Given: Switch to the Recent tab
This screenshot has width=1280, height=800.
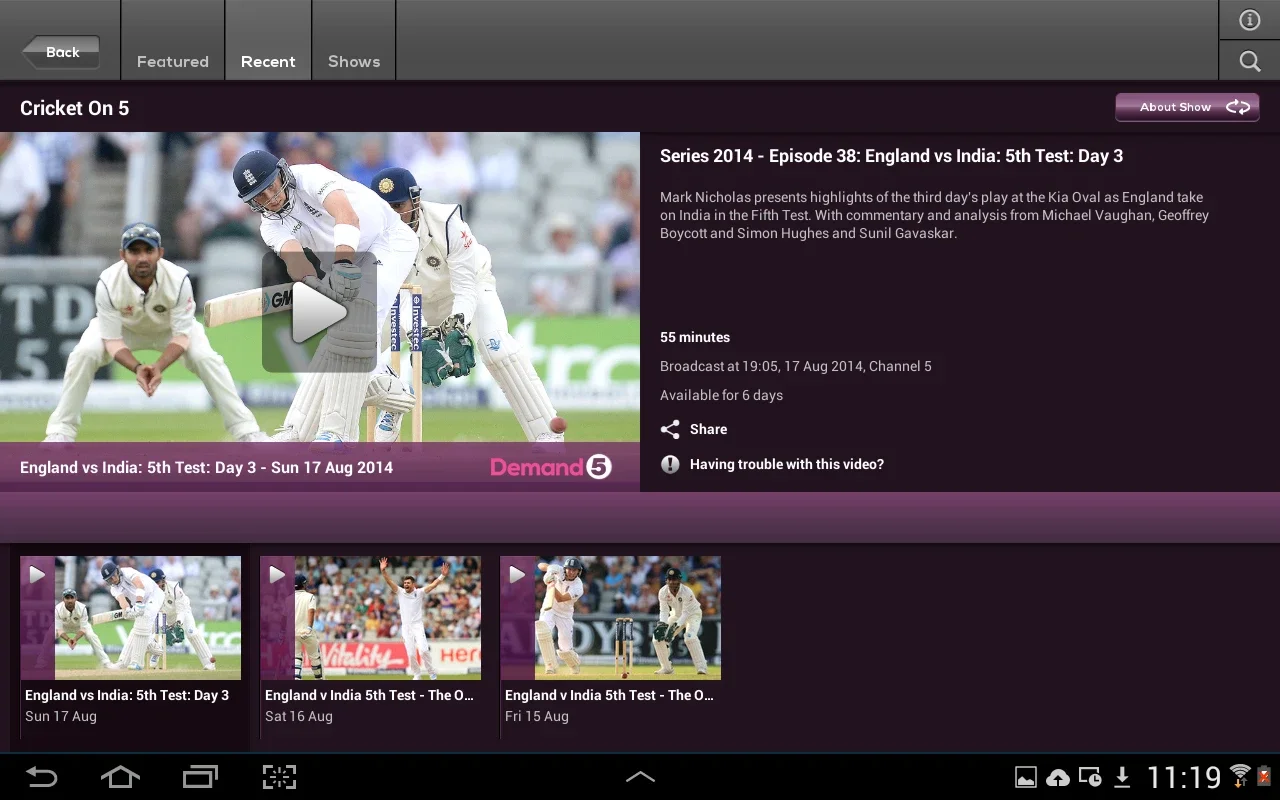Looking at the screenshot, I should (x=268, y=40).
